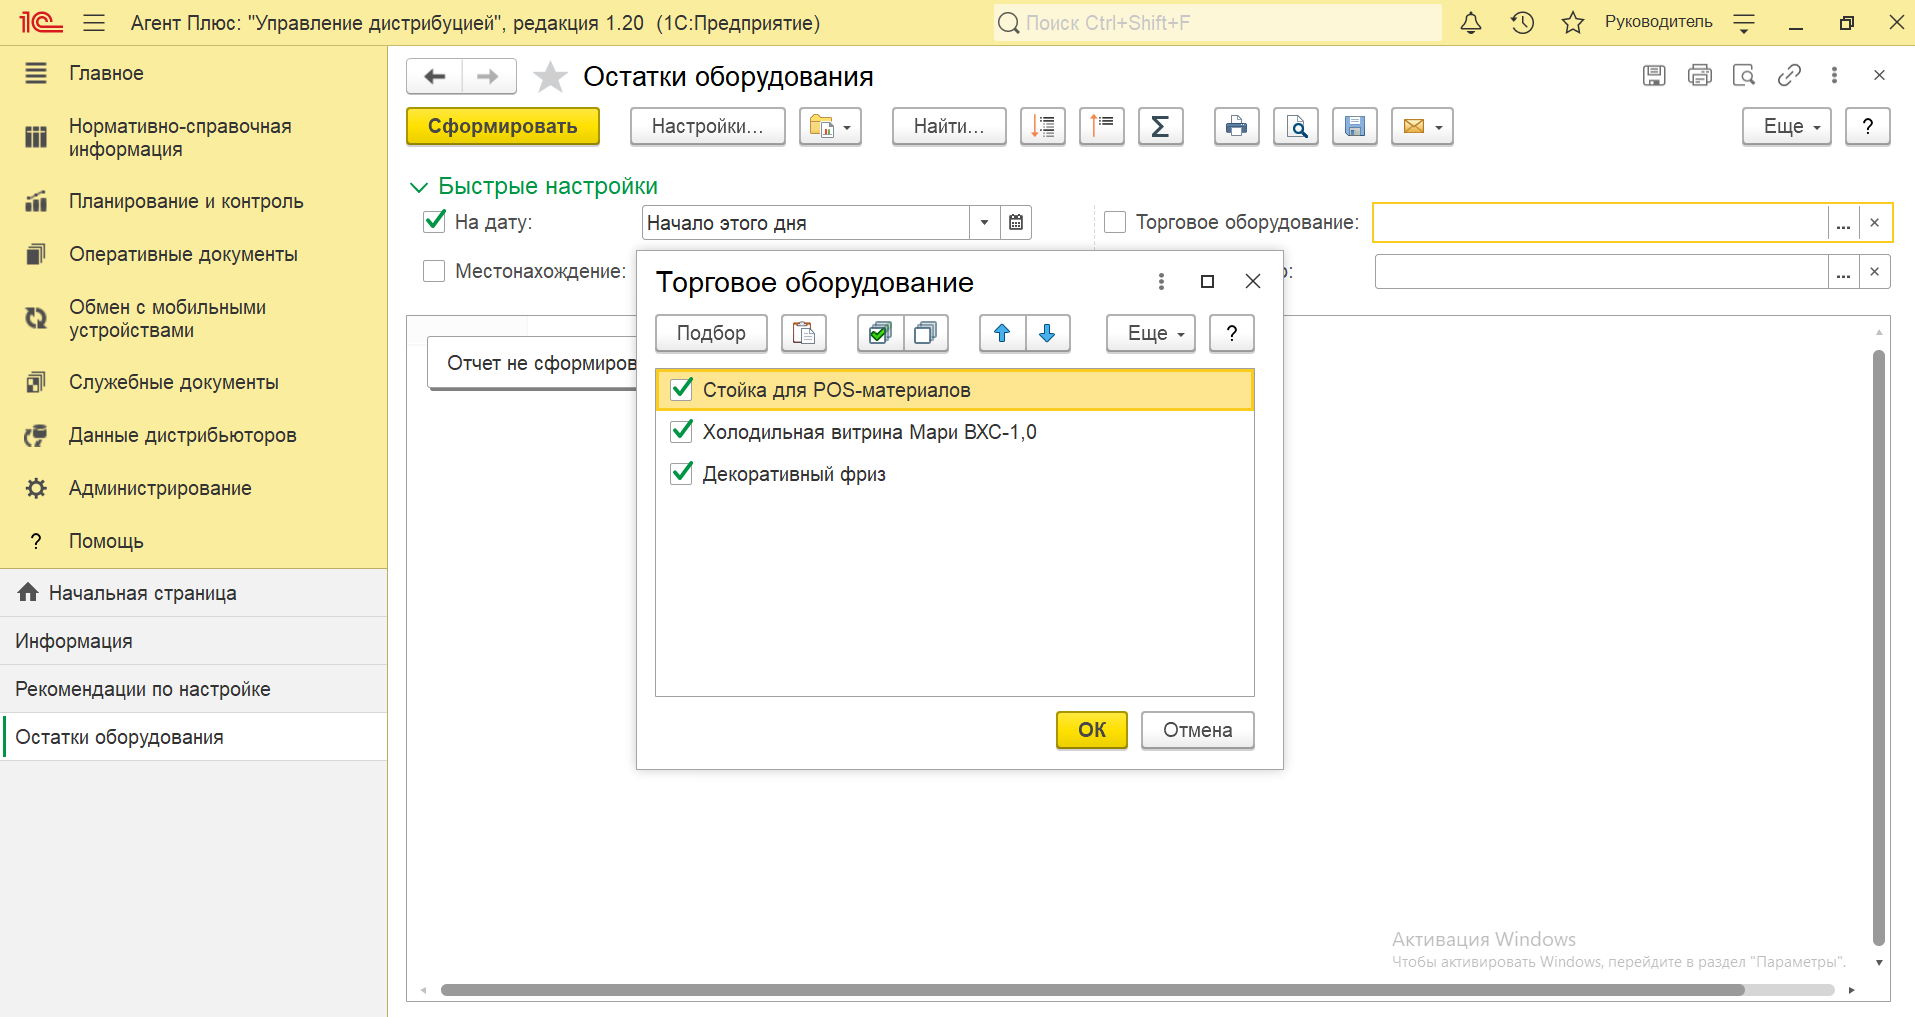The height and width of the screenshot is (1017, 1915).
Task: Open print preview icon
Action: coord(1296,126)
